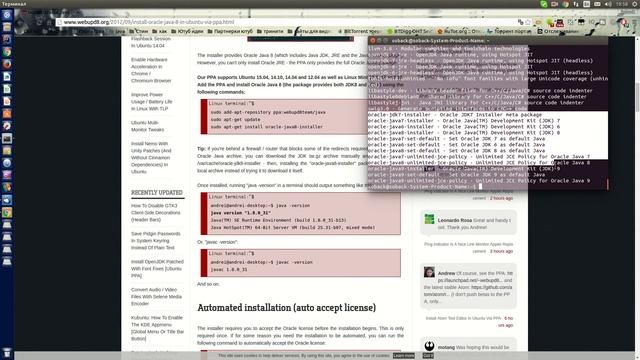Open the 'как' bookmarks folder
The height and width of the screenshot is (360, 640).
coord(160,31)
